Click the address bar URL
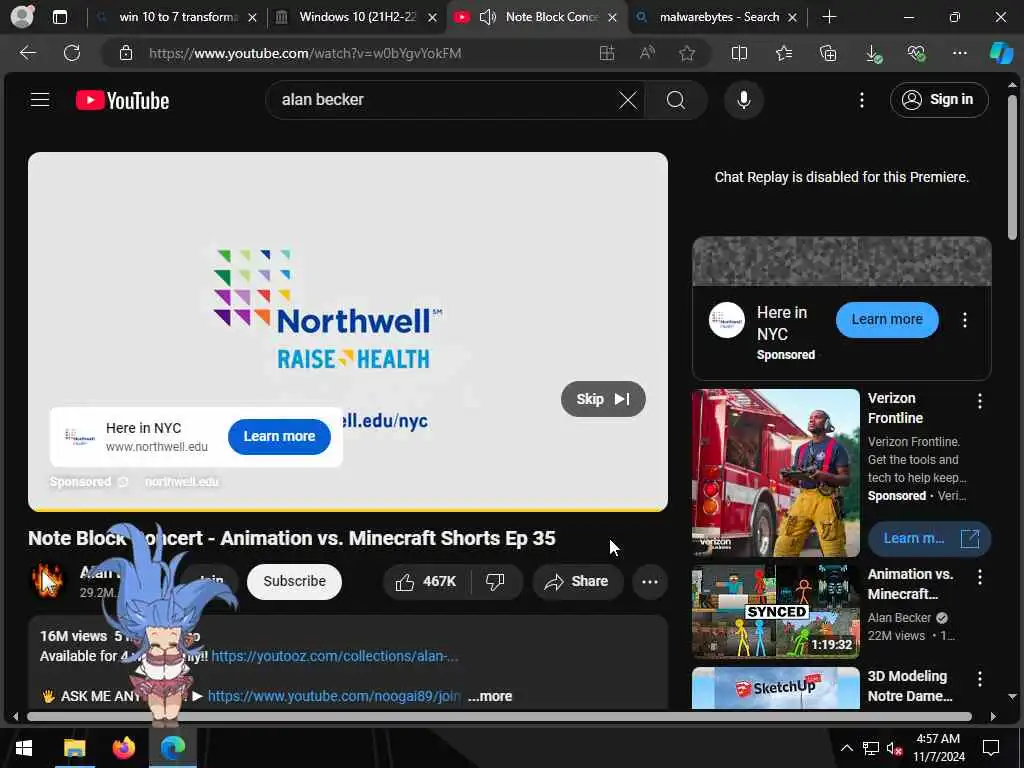The image size is (1024, 768). pyautogui.click(x=305, y=53)
